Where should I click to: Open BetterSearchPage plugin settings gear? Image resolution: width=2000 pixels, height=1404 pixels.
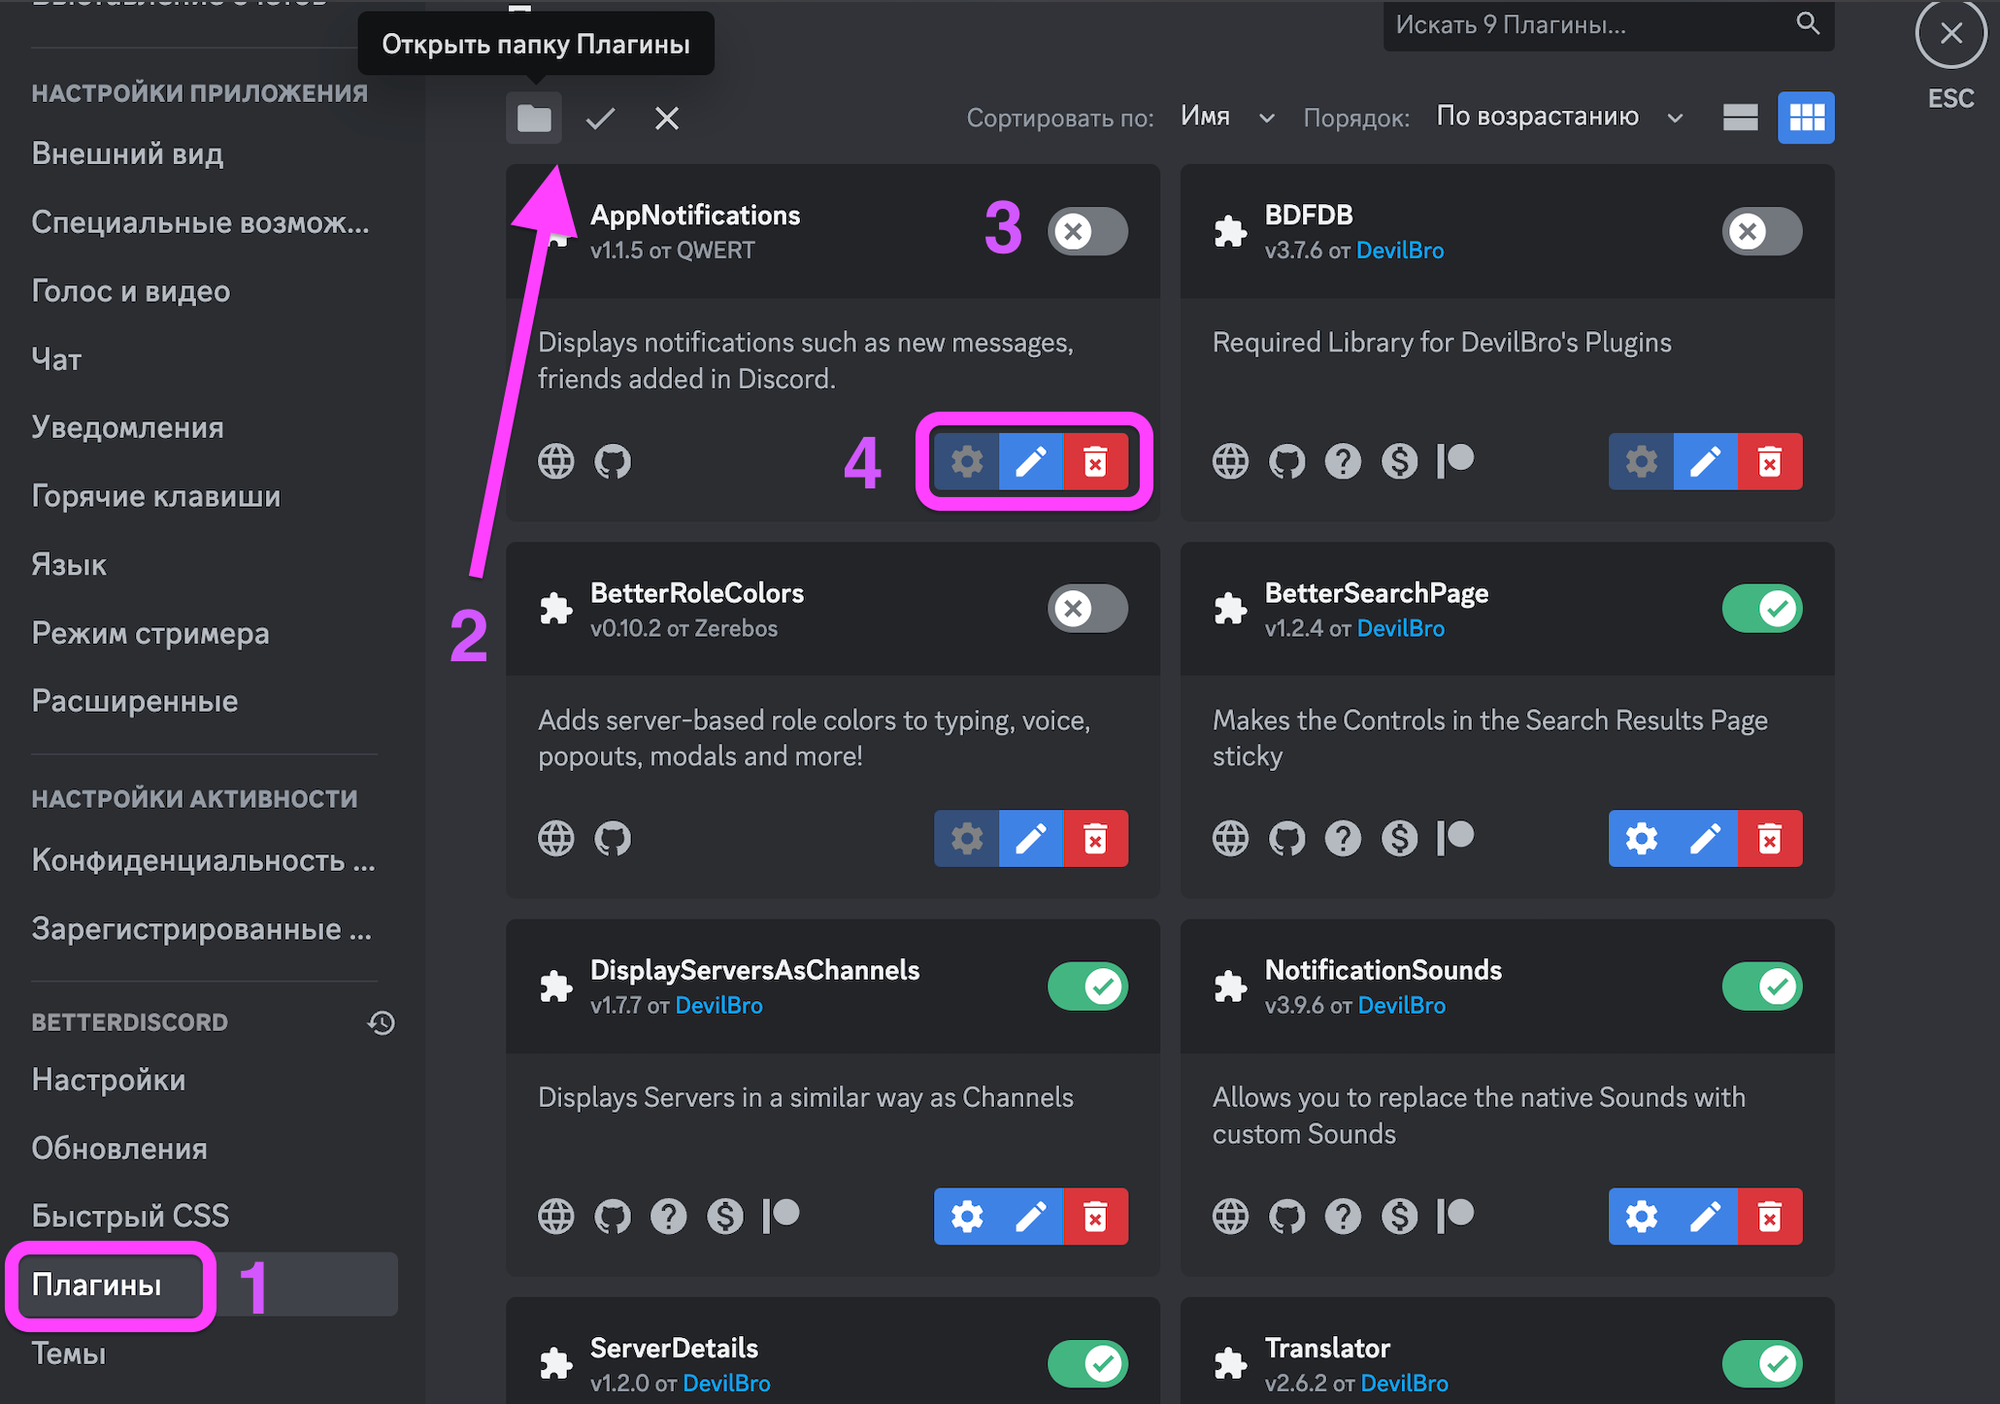tap(1641, 838)
